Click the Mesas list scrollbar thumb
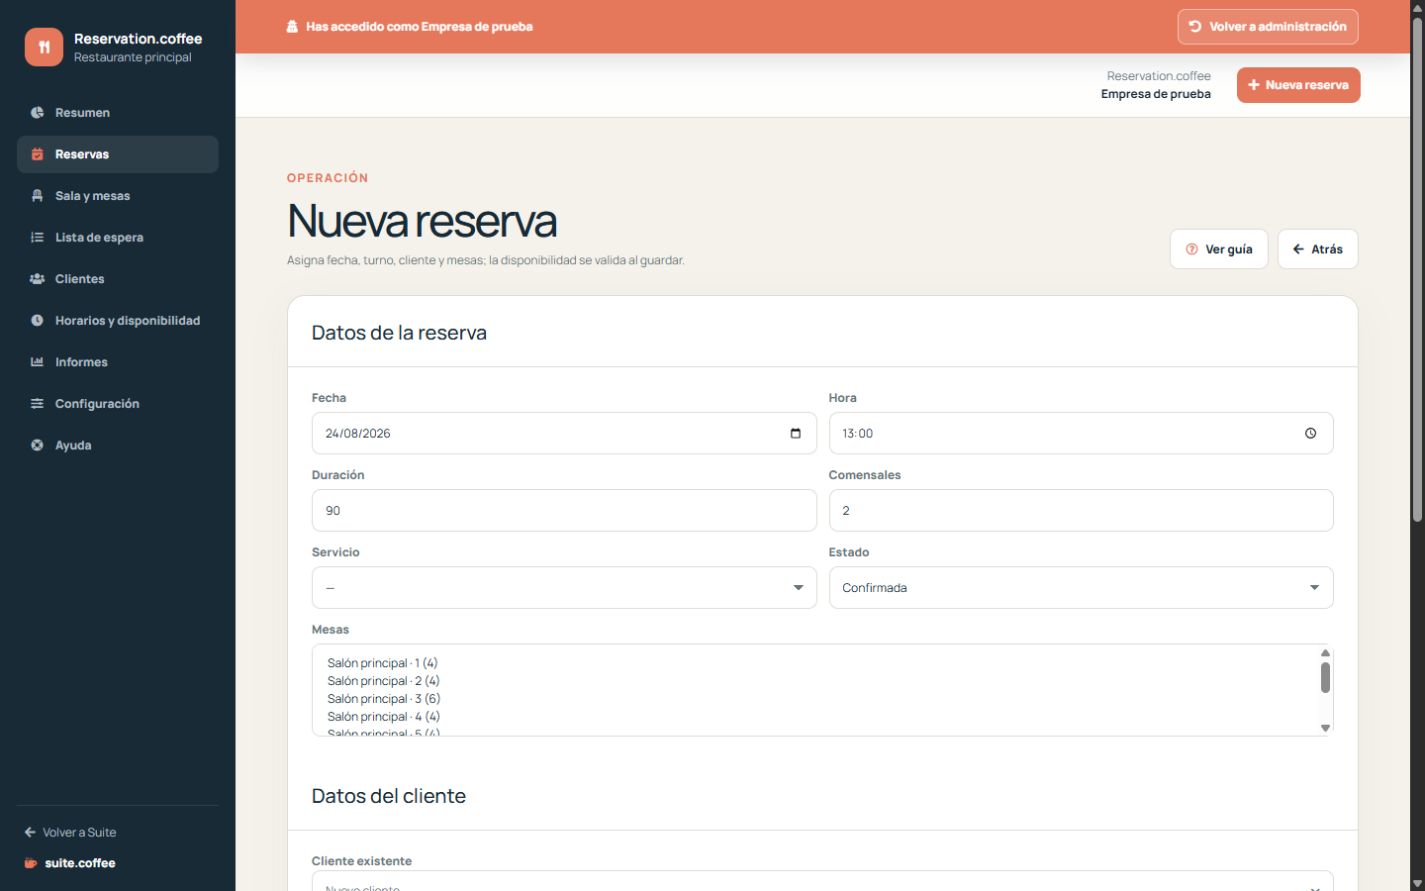 click(1326, 678)
